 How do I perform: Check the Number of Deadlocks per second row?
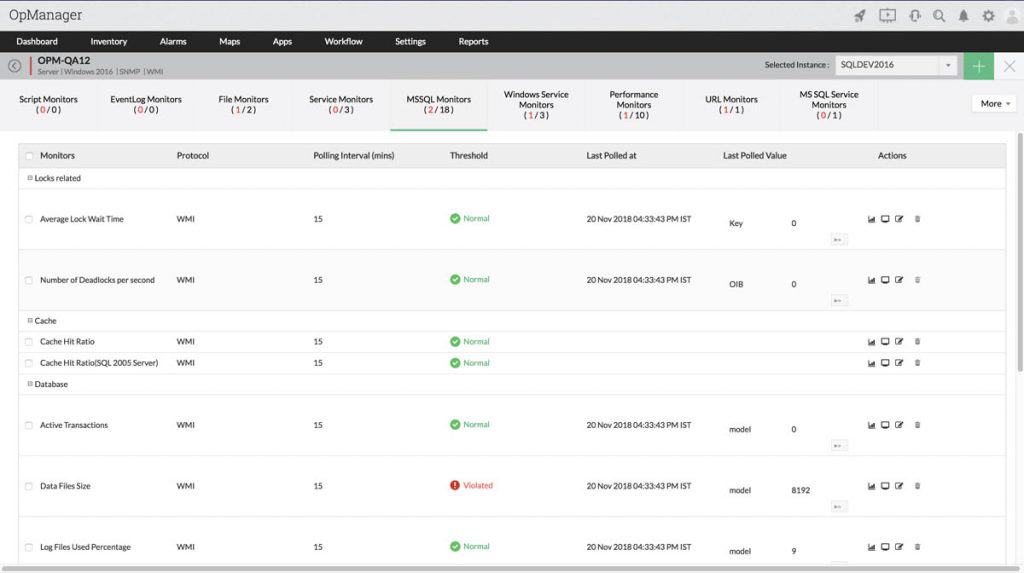29,280
